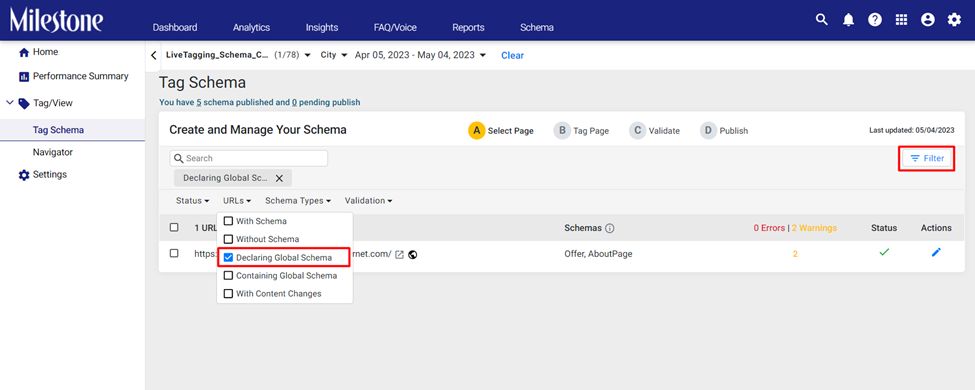Screen dimensions: 975x390
Task: Uncheck Declaring Global Schema checkbox
Action: (x=228, y=258)
